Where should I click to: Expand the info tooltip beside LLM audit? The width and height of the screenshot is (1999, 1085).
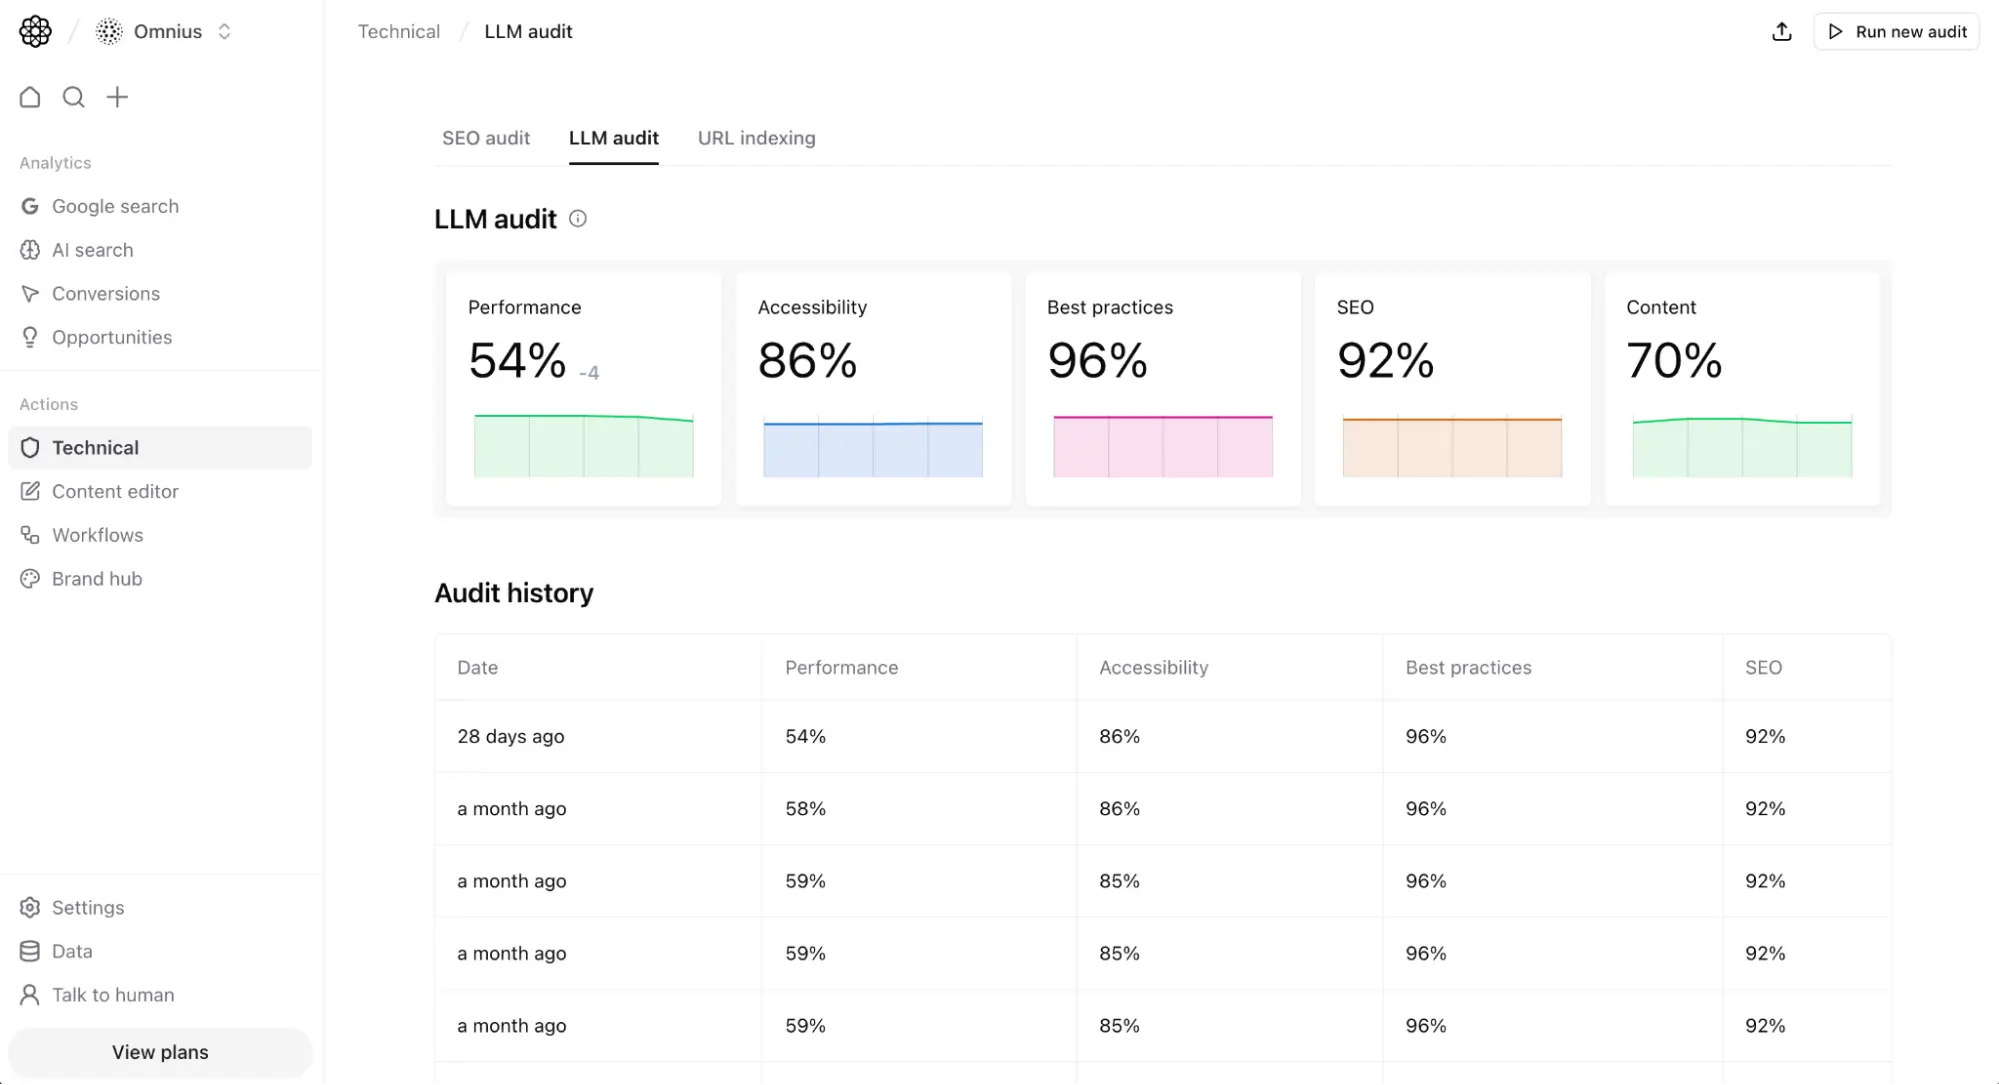pyautogui.click(x=577, y=219)
